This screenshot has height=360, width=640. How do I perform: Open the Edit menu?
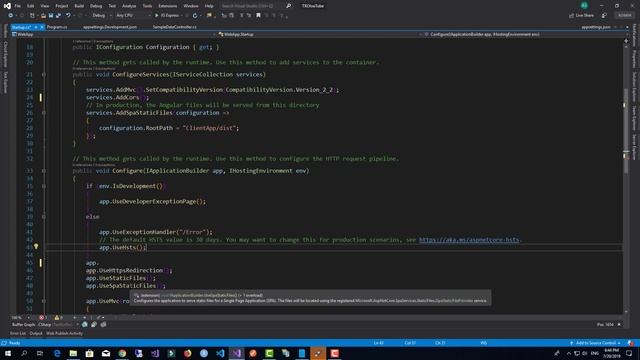(31, 6)
